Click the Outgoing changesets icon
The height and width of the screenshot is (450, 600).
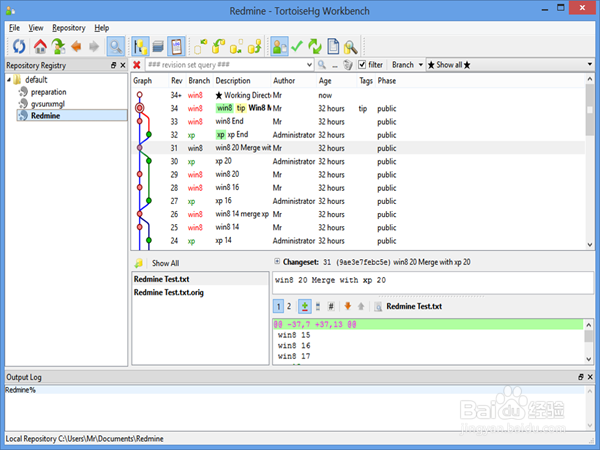[x=236, y=47]
